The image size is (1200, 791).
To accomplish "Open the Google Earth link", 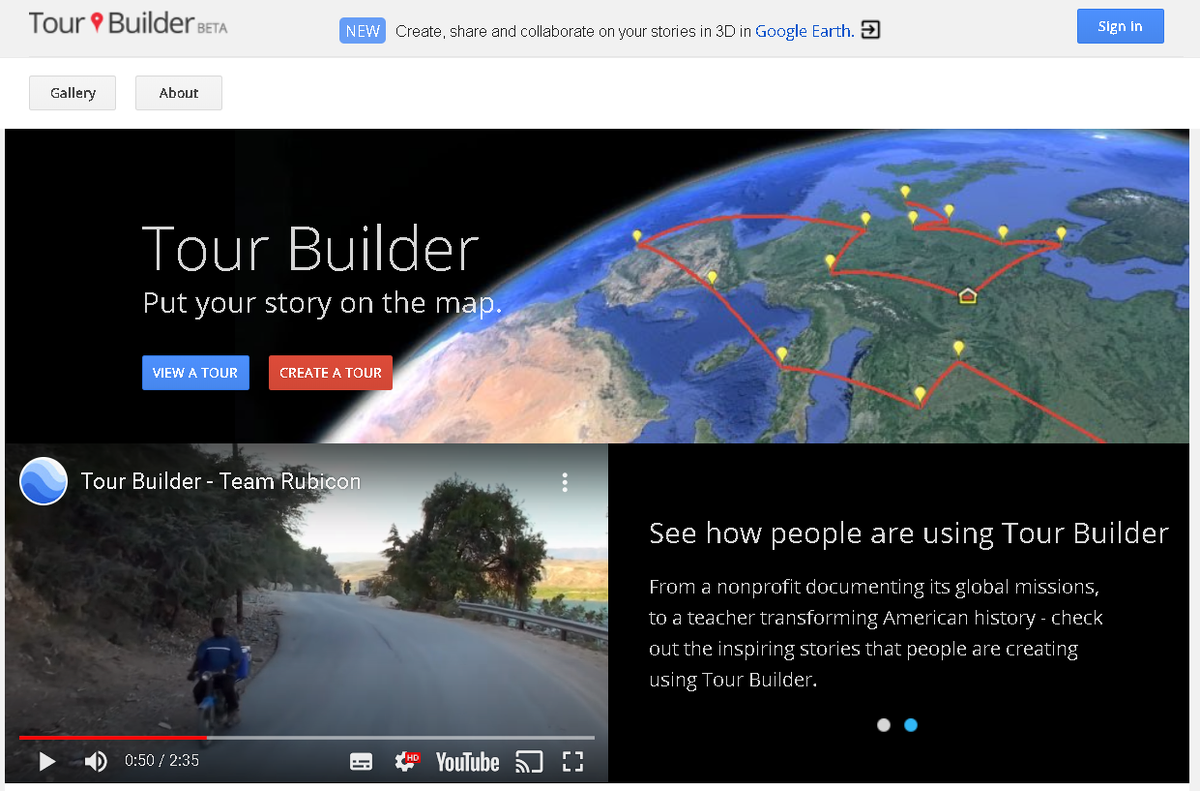I will 804,31.
